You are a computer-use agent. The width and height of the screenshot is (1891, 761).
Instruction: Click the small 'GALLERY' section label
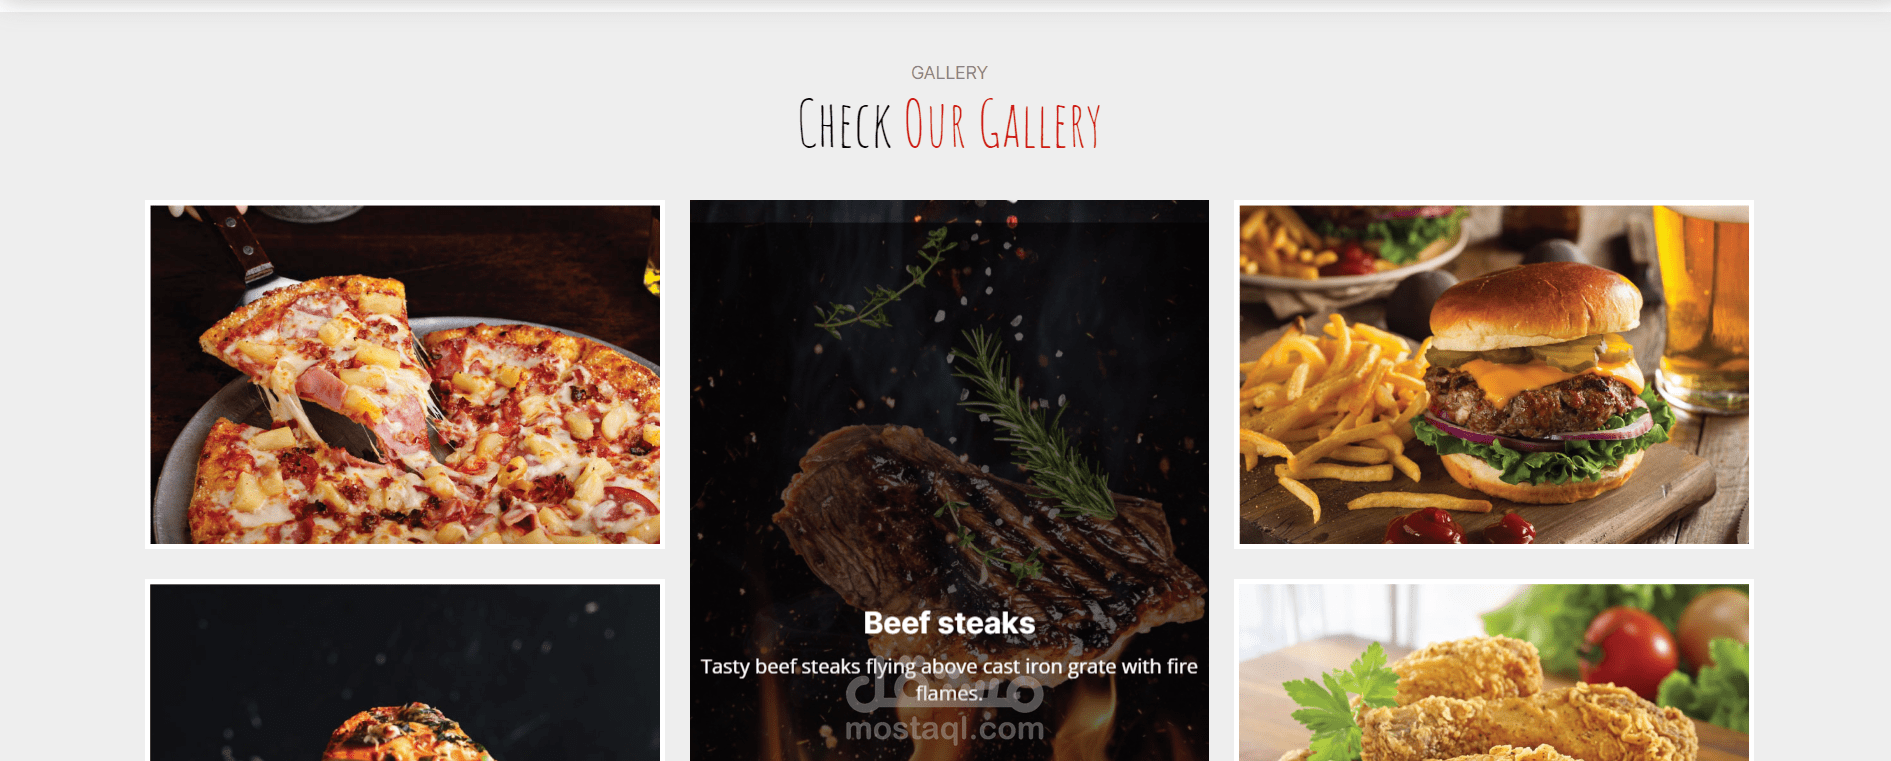click(949, 73)
